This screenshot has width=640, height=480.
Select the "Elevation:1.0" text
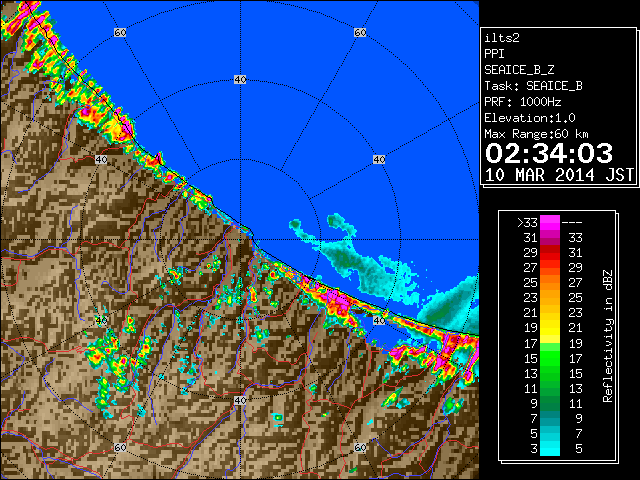pos(530,118)
